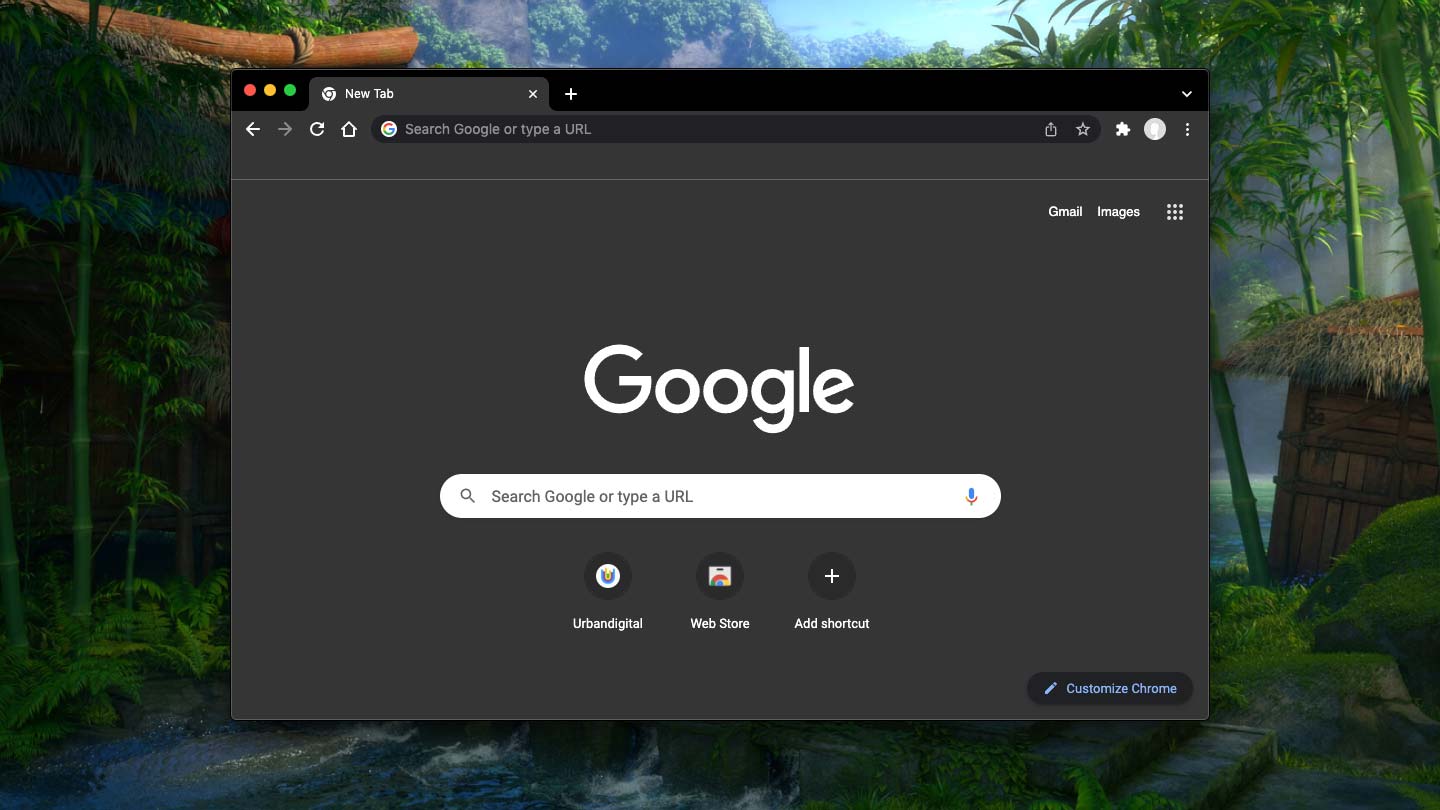1440x810 pixels.
Task: Open the Home page icon
Action: (349, 129)
